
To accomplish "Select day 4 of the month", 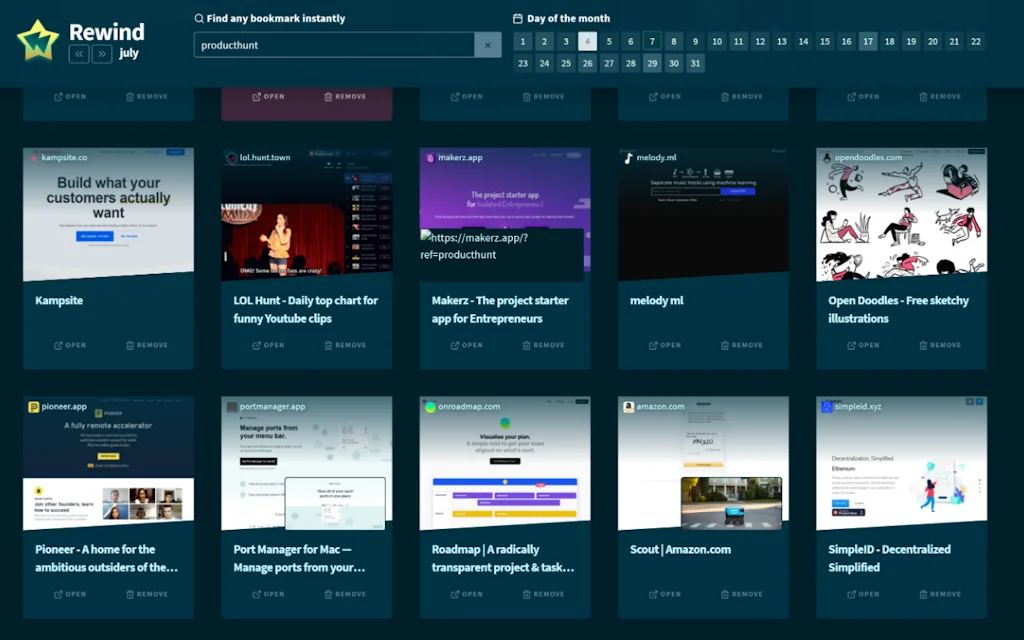I will point(587,41).
